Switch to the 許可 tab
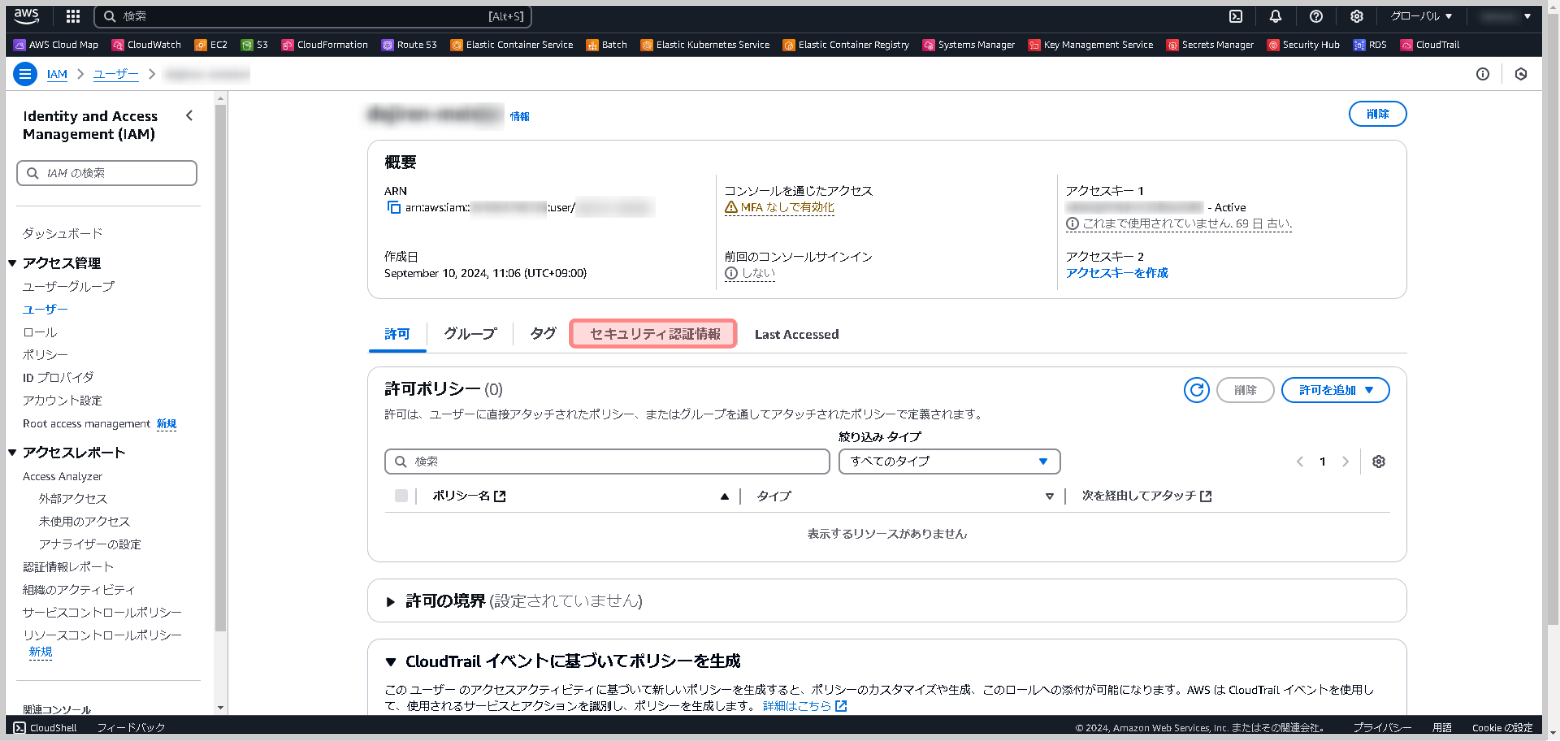Image resolution: width=1560 pixels, height=741 pixels. pos(397,334)
